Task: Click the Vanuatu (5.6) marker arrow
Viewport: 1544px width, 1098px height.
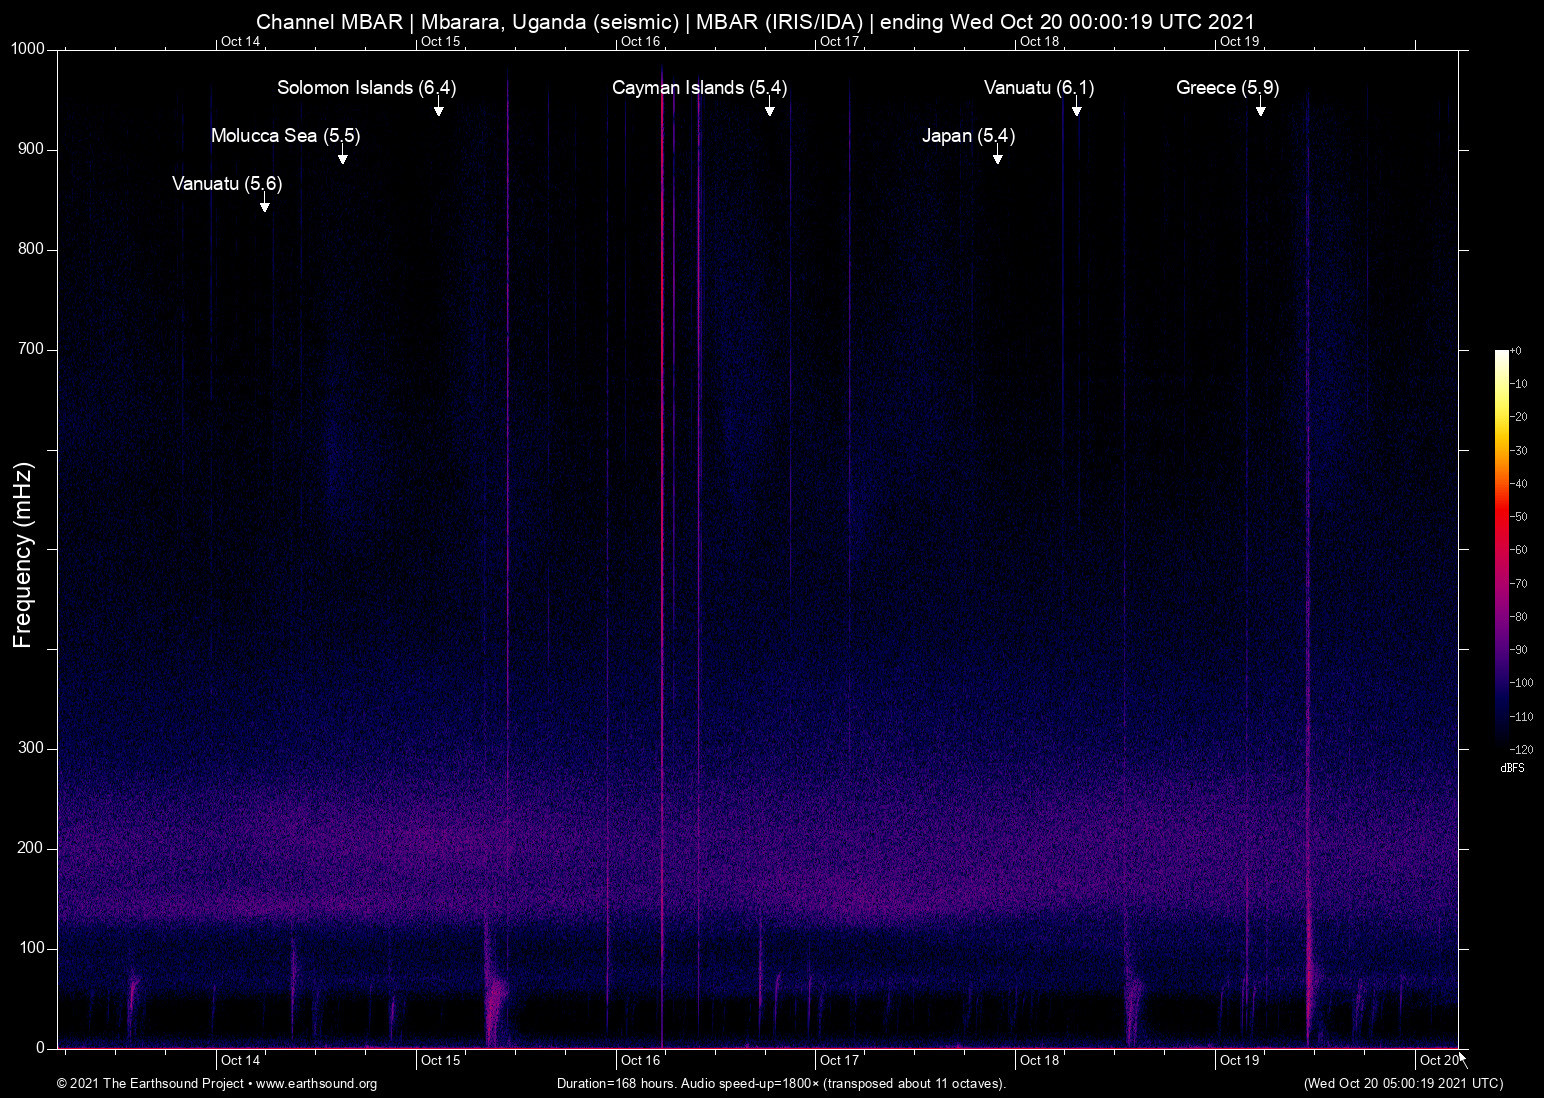Action: tap(264, 206)
